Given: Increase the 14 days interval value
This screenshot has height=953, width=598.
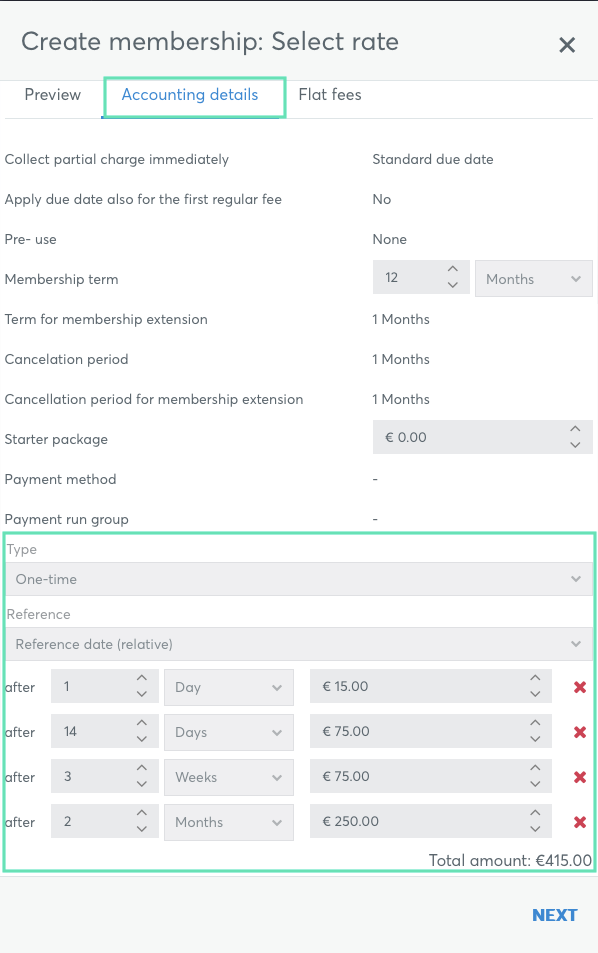Looking at the screenshot, I should tap(142, 723).
